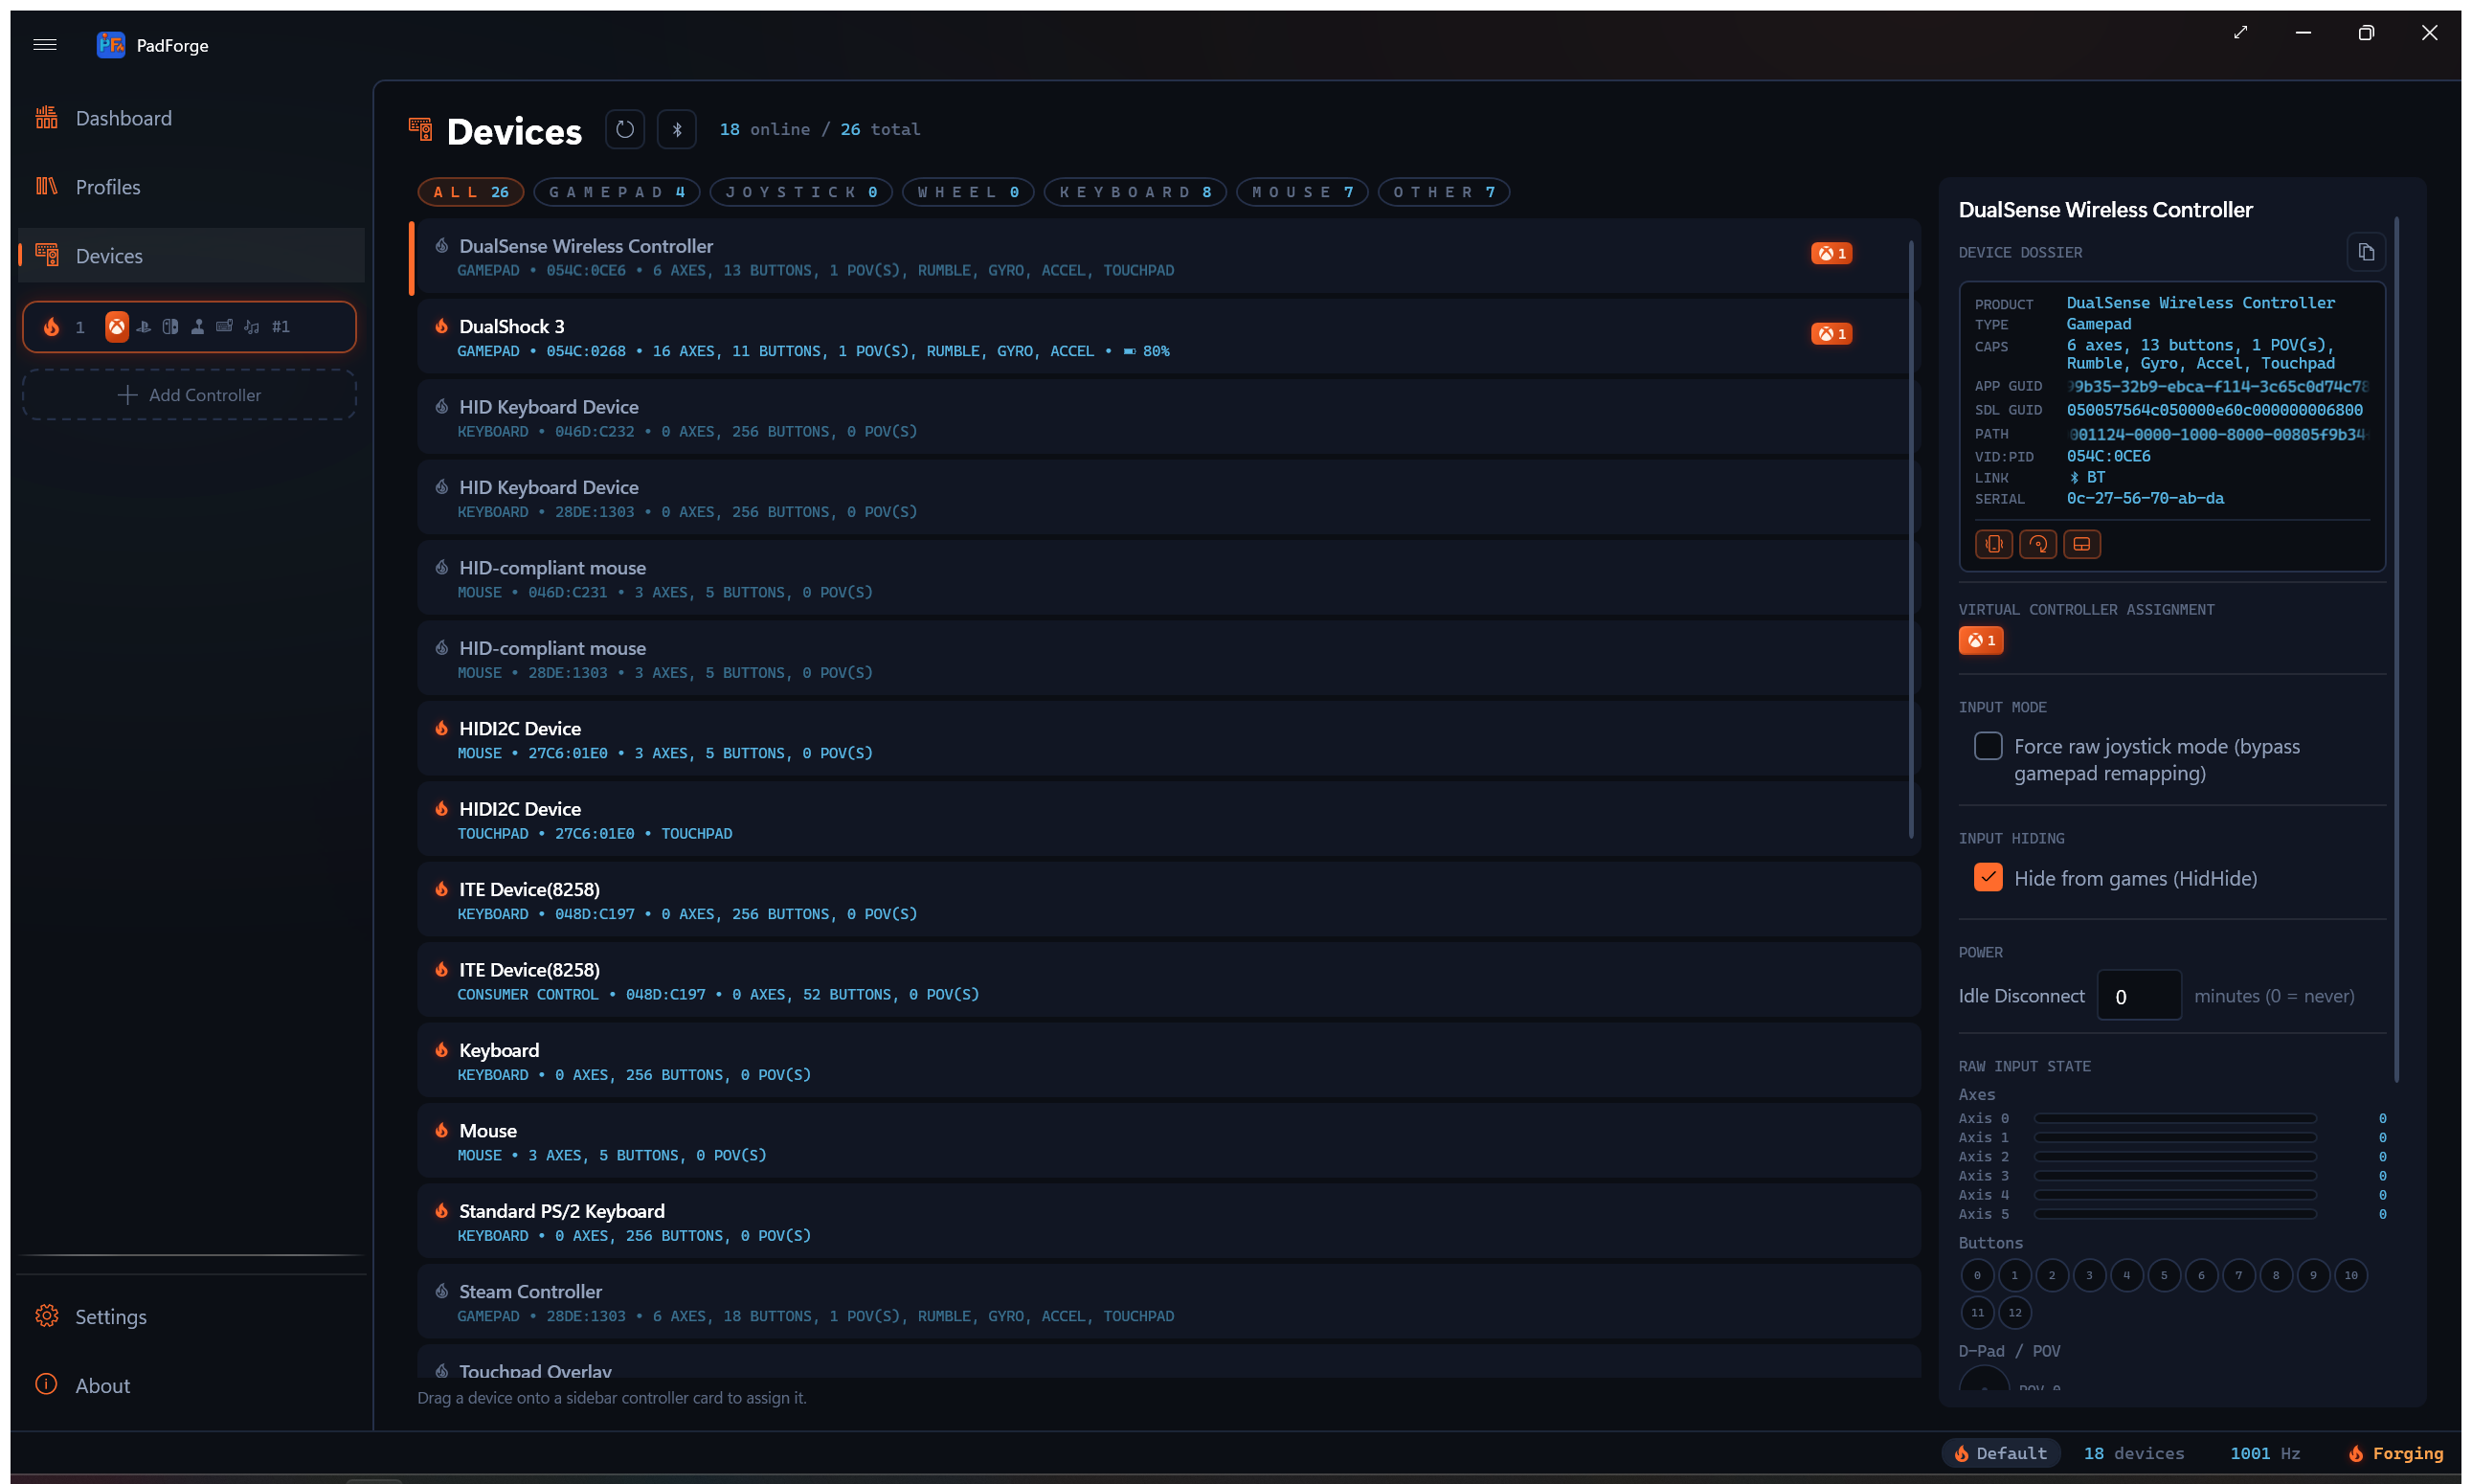Viewport: 2472px width, 1484px height.
Task: Select keyboard-mouse type on controller card
Action: point(225,327)
